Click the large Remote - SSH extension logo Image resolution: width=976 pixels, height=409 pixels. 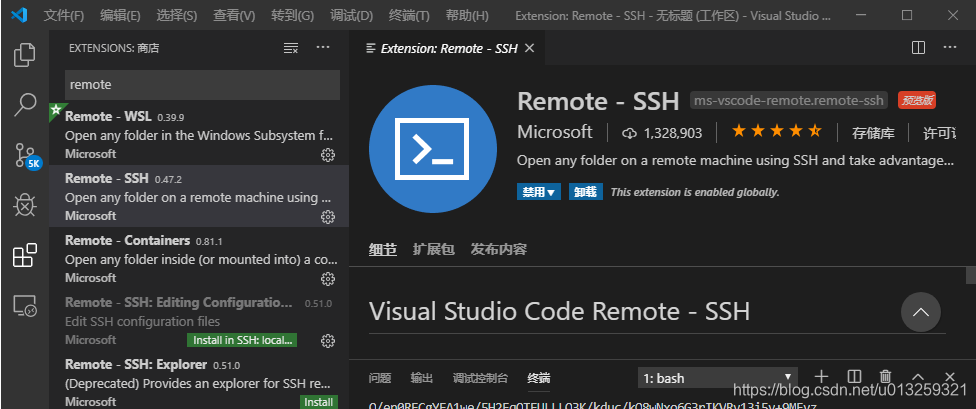click(x=433, y=149)
